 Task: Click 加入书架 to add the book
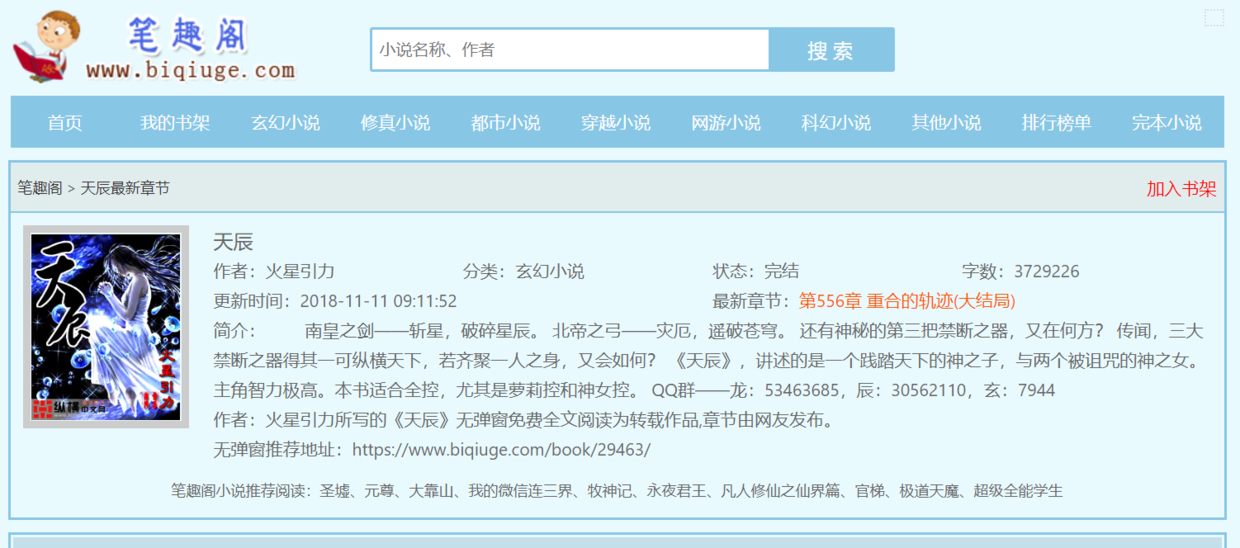[x=1180, y=189]
